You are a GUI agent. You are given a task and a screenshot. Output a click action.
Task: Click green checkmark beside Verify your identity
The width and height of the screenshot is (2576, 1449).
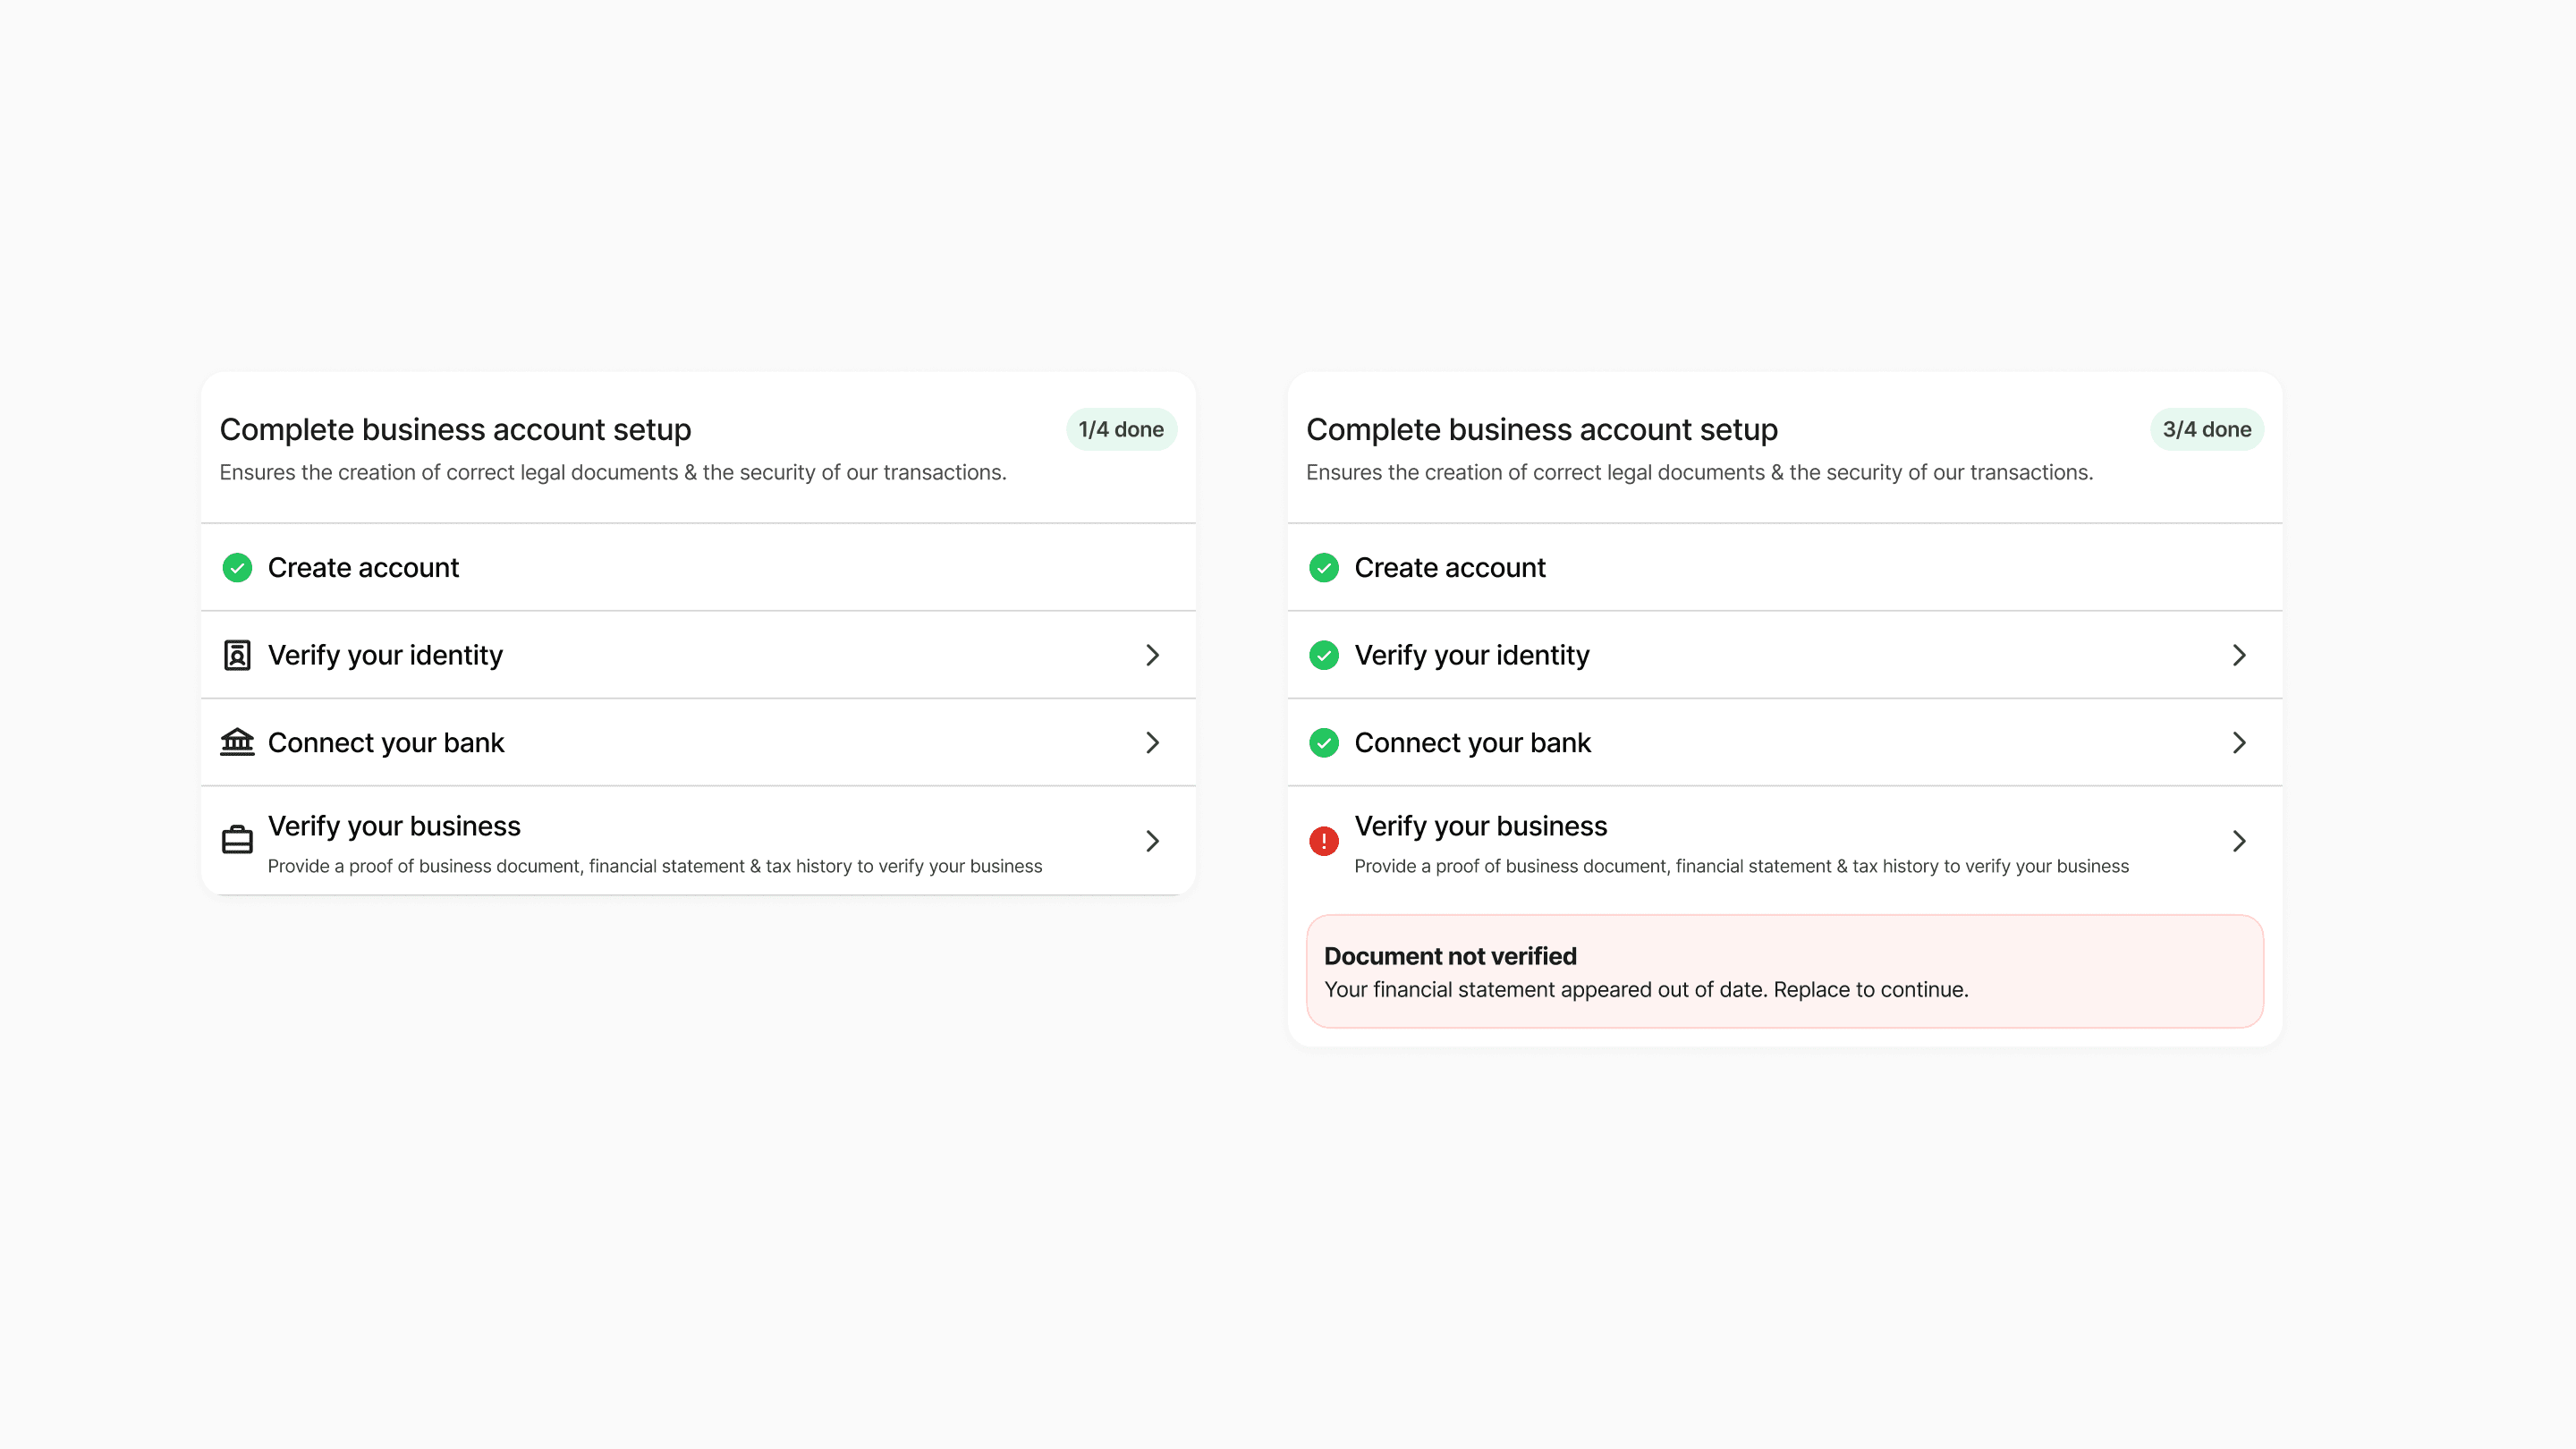[1323, 655]
